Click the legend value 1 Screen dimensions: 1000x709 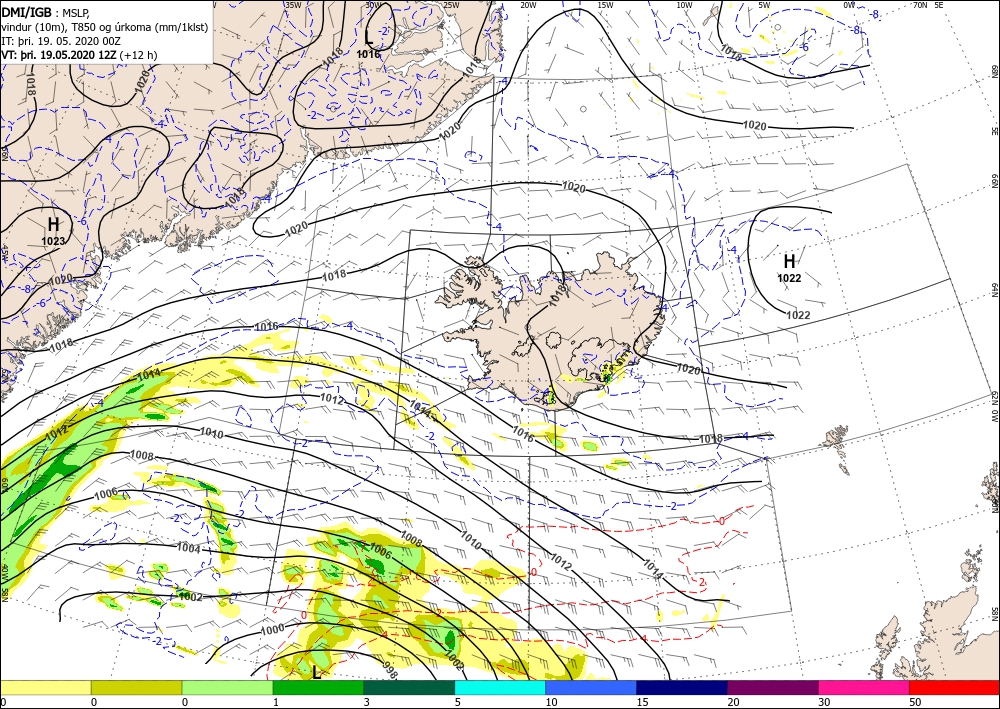(x=276, y=702)
